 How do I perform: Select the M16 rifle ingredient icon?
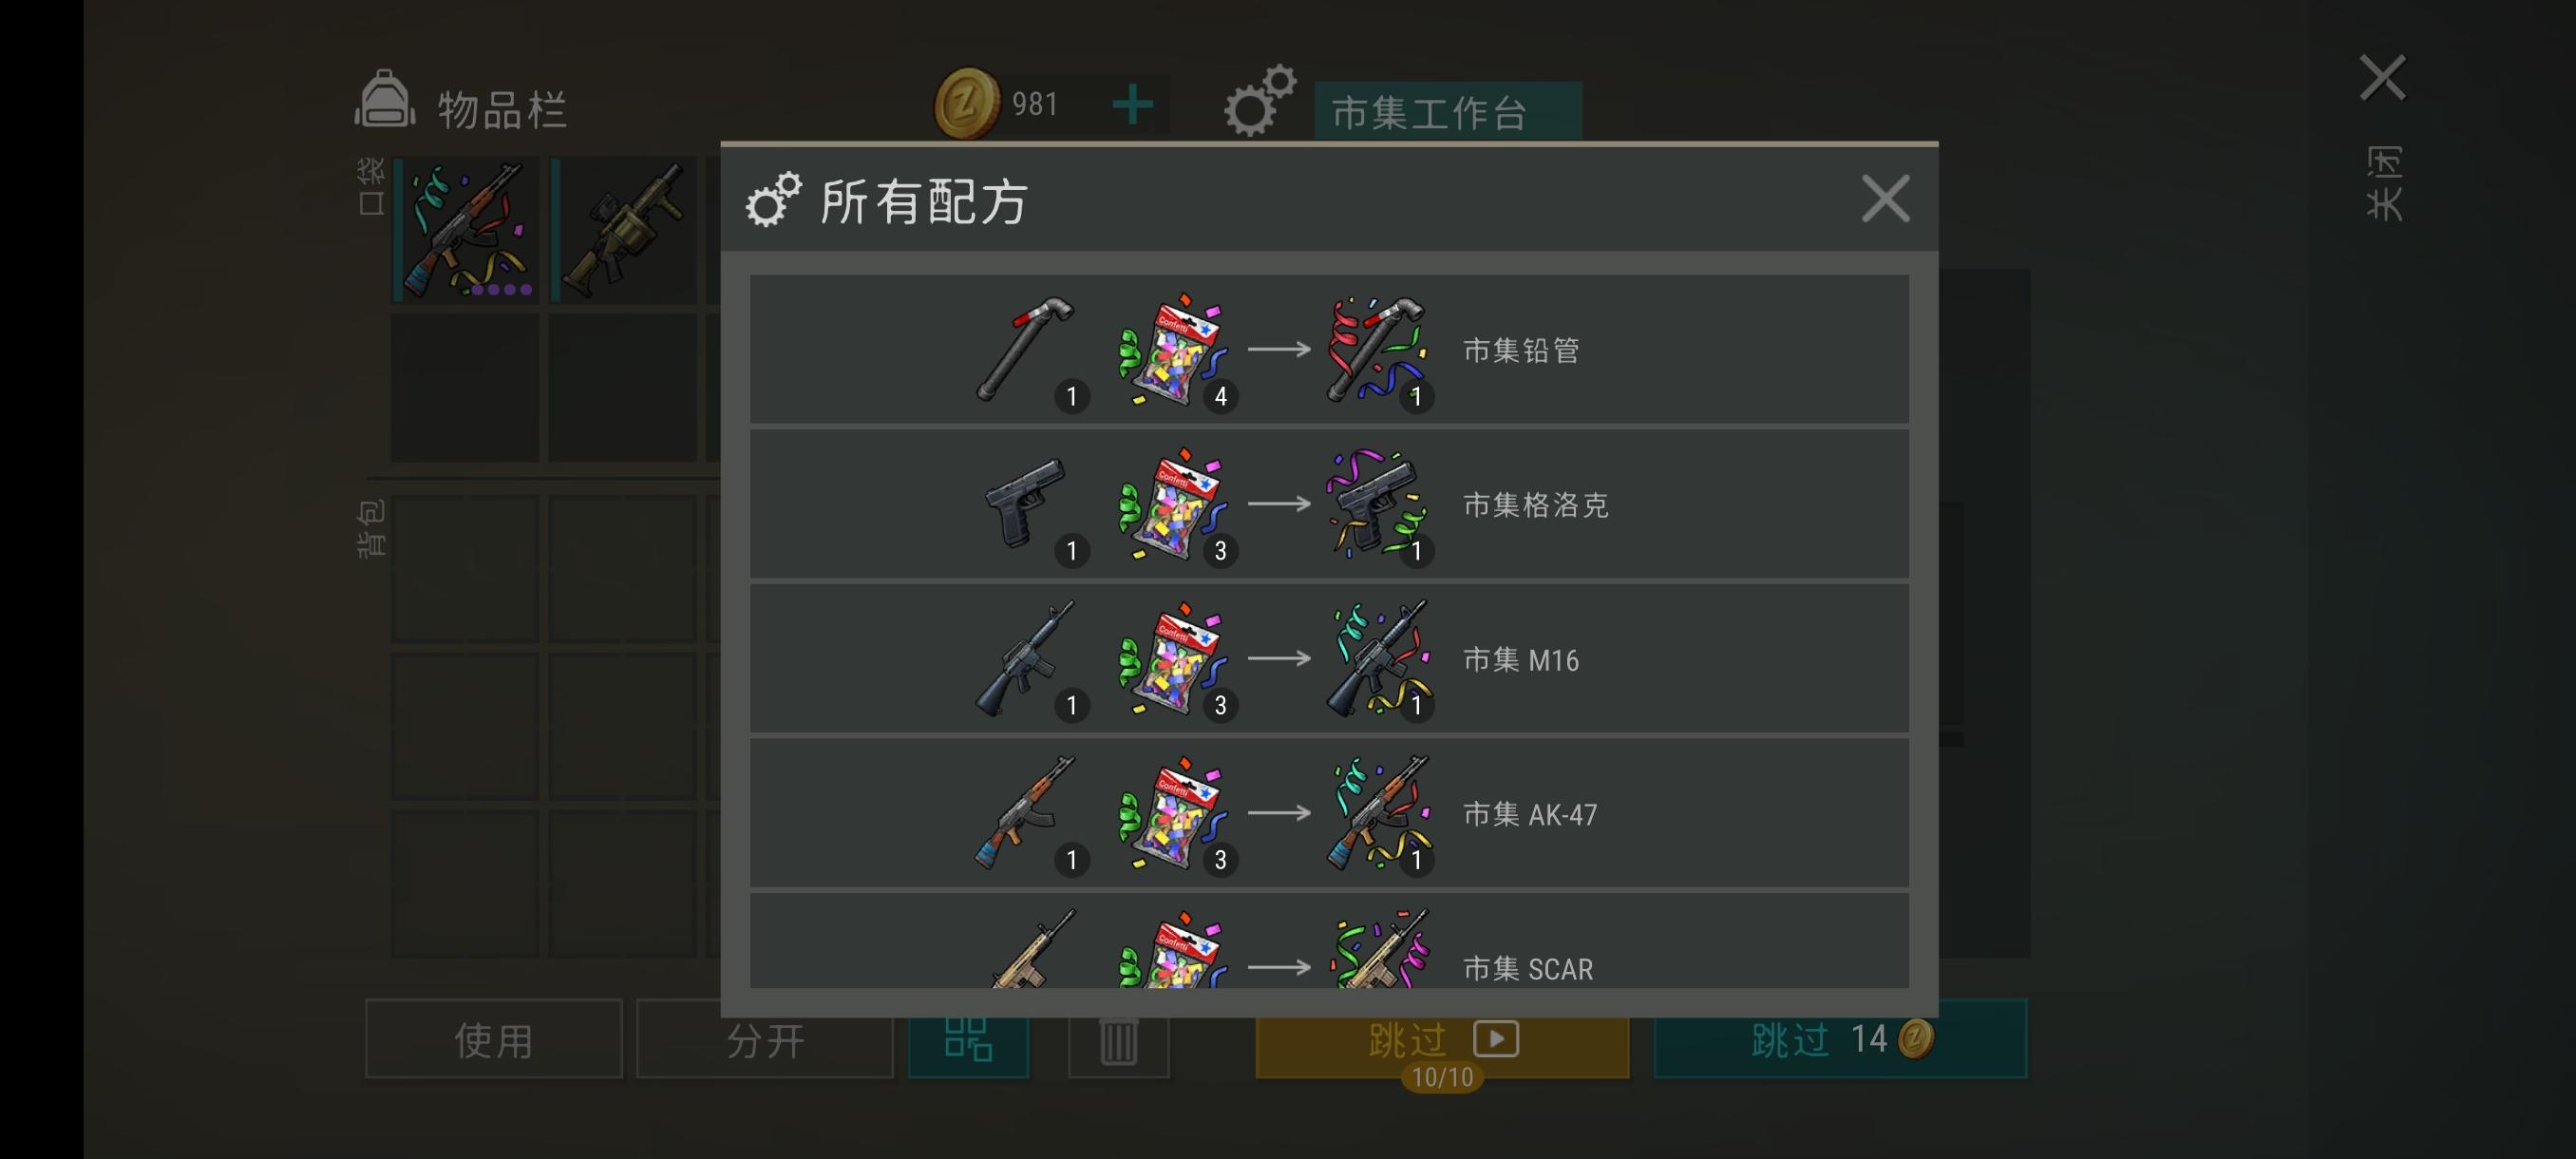pyautogui.click(x=1025, y=657)
